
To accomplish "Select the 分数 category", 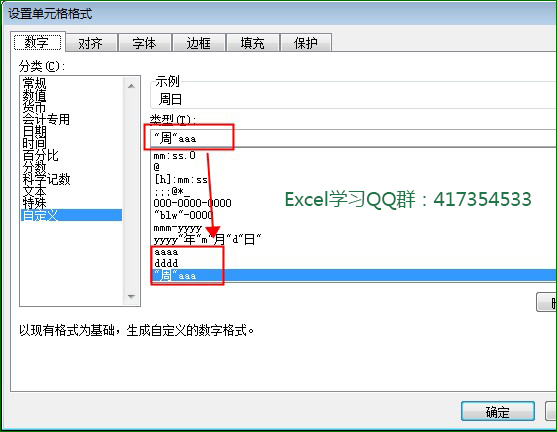I will coord(71,167).
